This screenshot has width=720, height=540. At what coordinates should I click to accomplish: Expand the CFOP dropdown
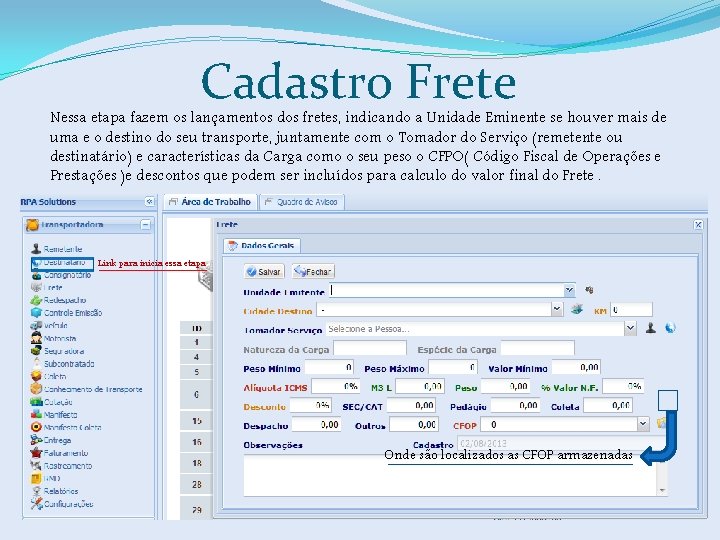click(x=643, y=423)
